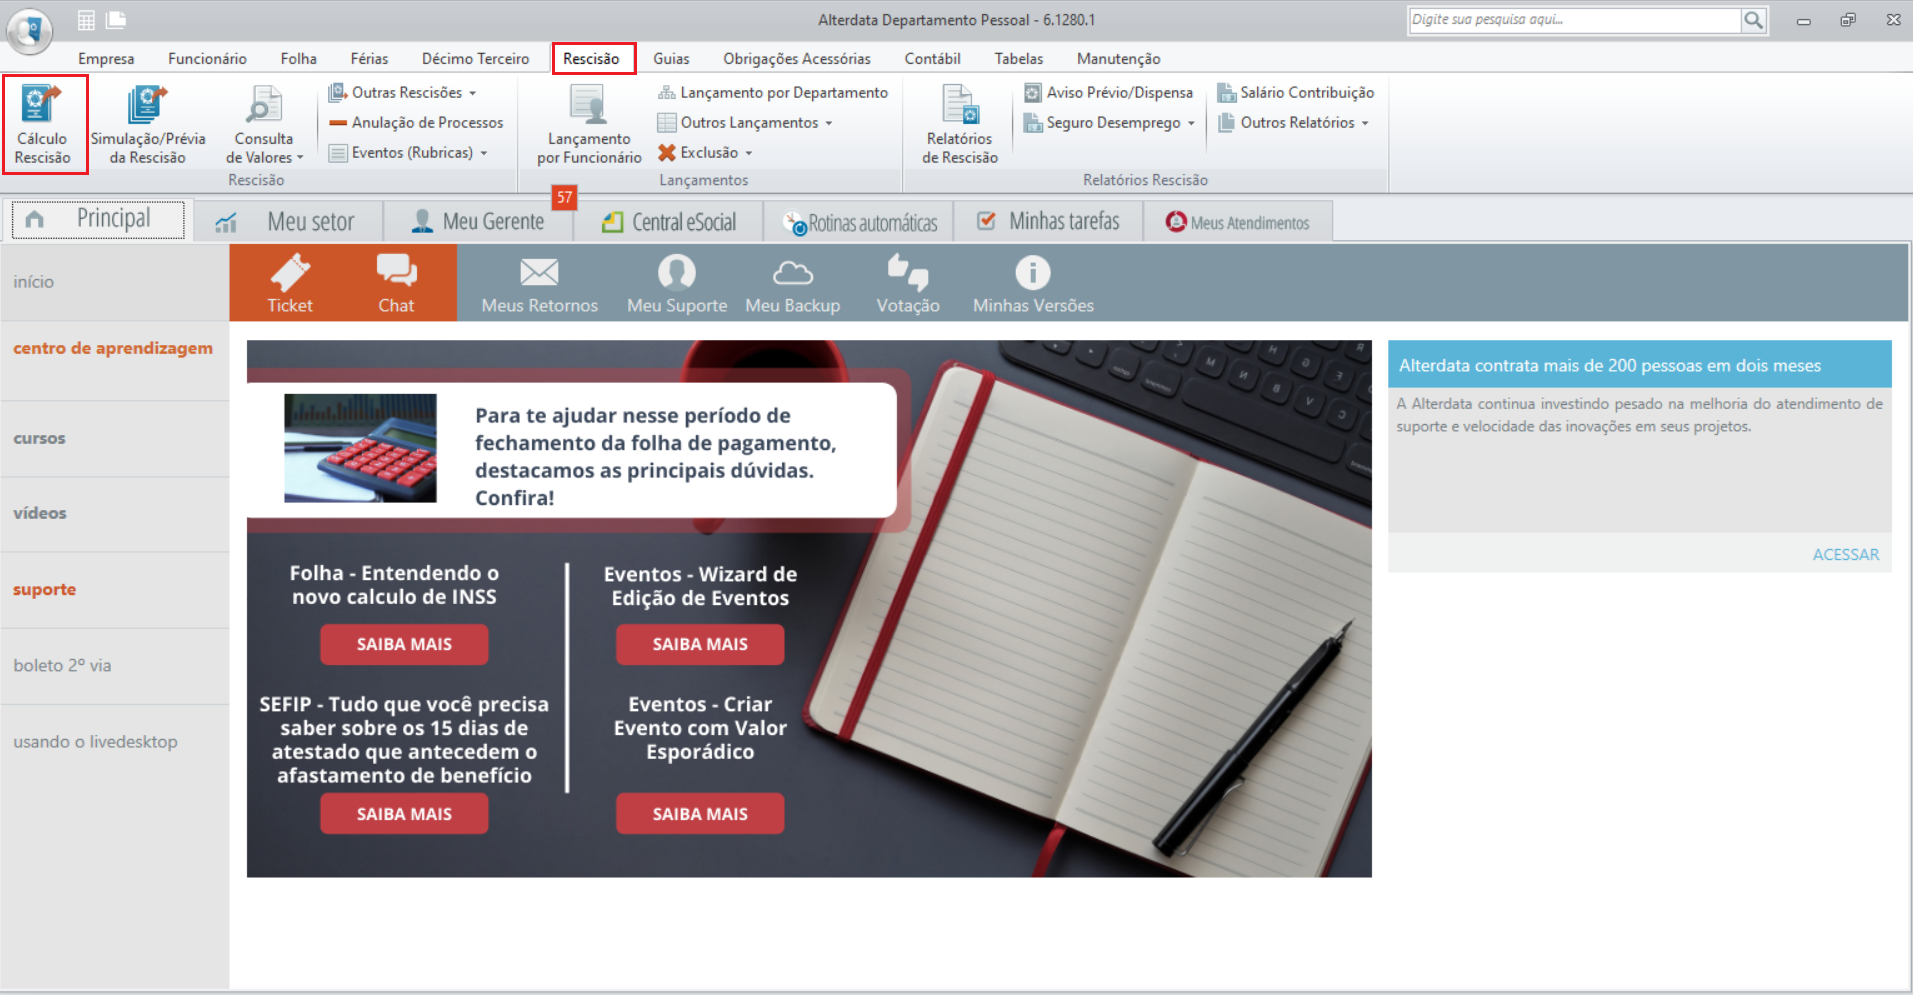Open Salário Contribuição report
This screenshot has height=995, width=1913.
click(1295, 92)
